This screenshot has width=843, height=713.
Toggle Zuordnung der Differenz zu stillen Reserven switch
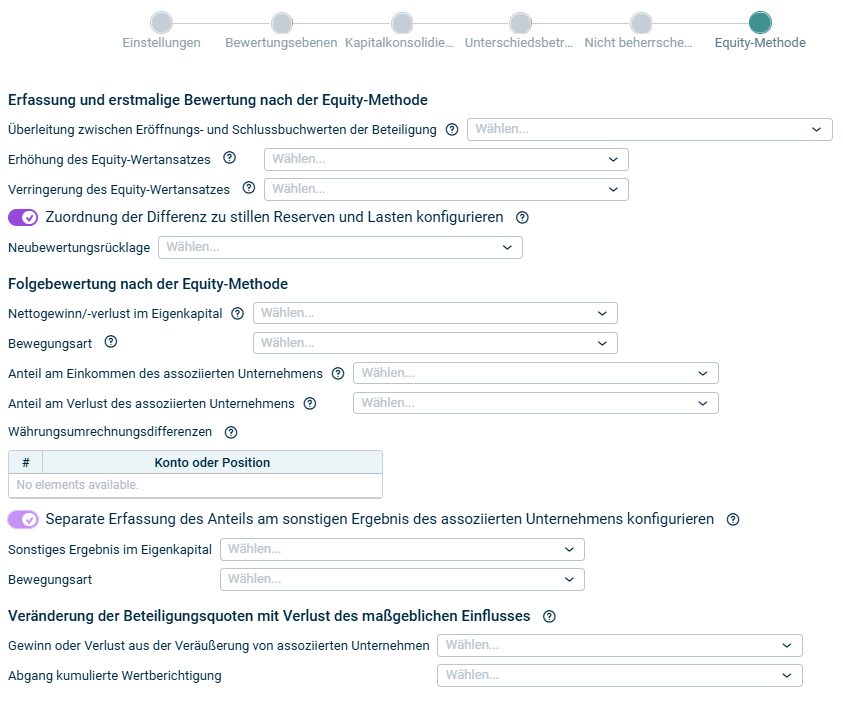[23, 217]
